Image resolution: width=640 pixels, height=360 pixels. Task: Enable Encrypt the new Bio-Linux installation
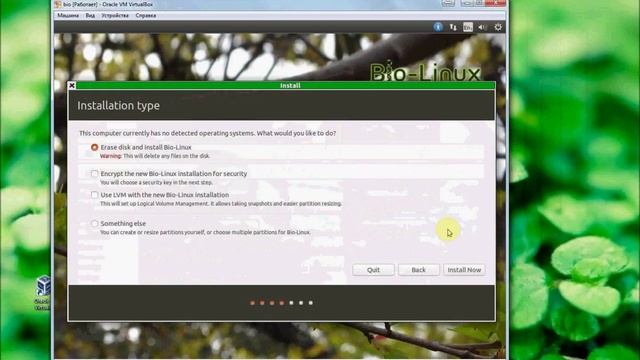(95, 173)
